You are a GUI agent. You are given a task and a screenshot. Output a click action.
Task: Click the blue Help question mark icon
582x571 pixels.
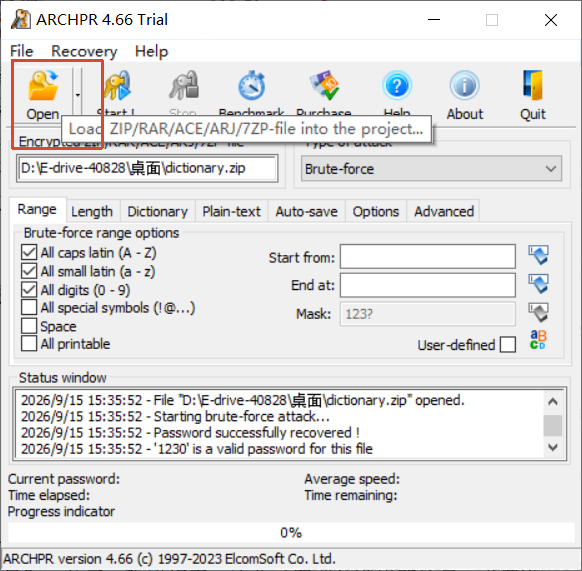397,86
